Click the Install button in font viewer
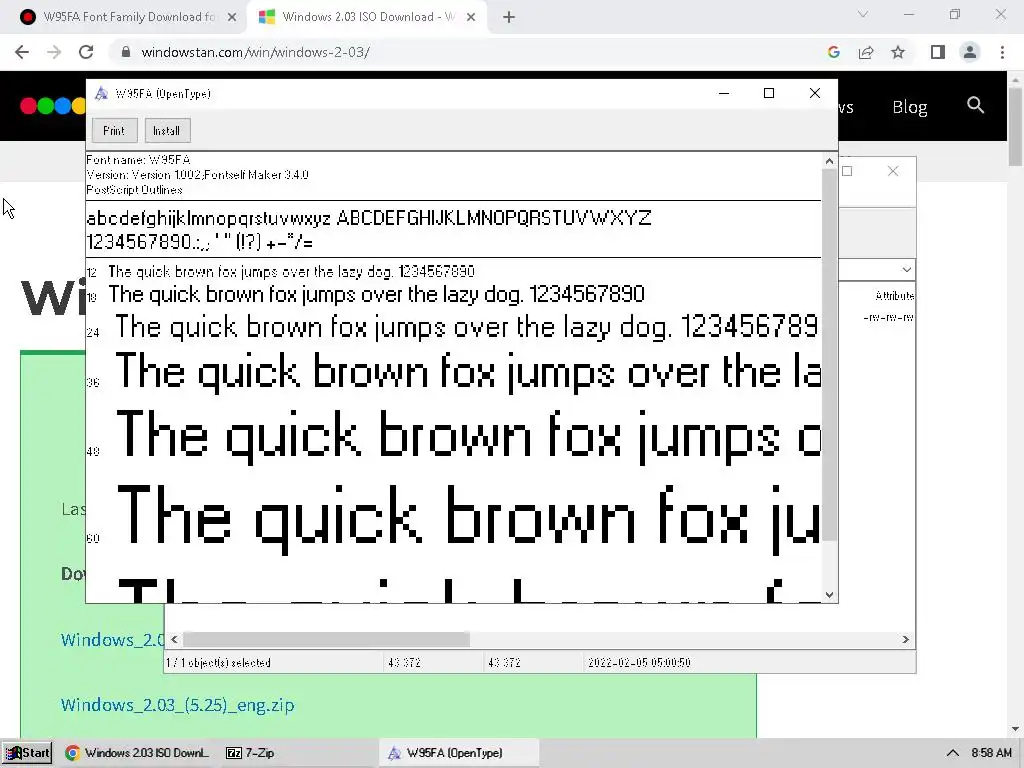The height and width of the screenshot is (768, 1024). point(167,131)
